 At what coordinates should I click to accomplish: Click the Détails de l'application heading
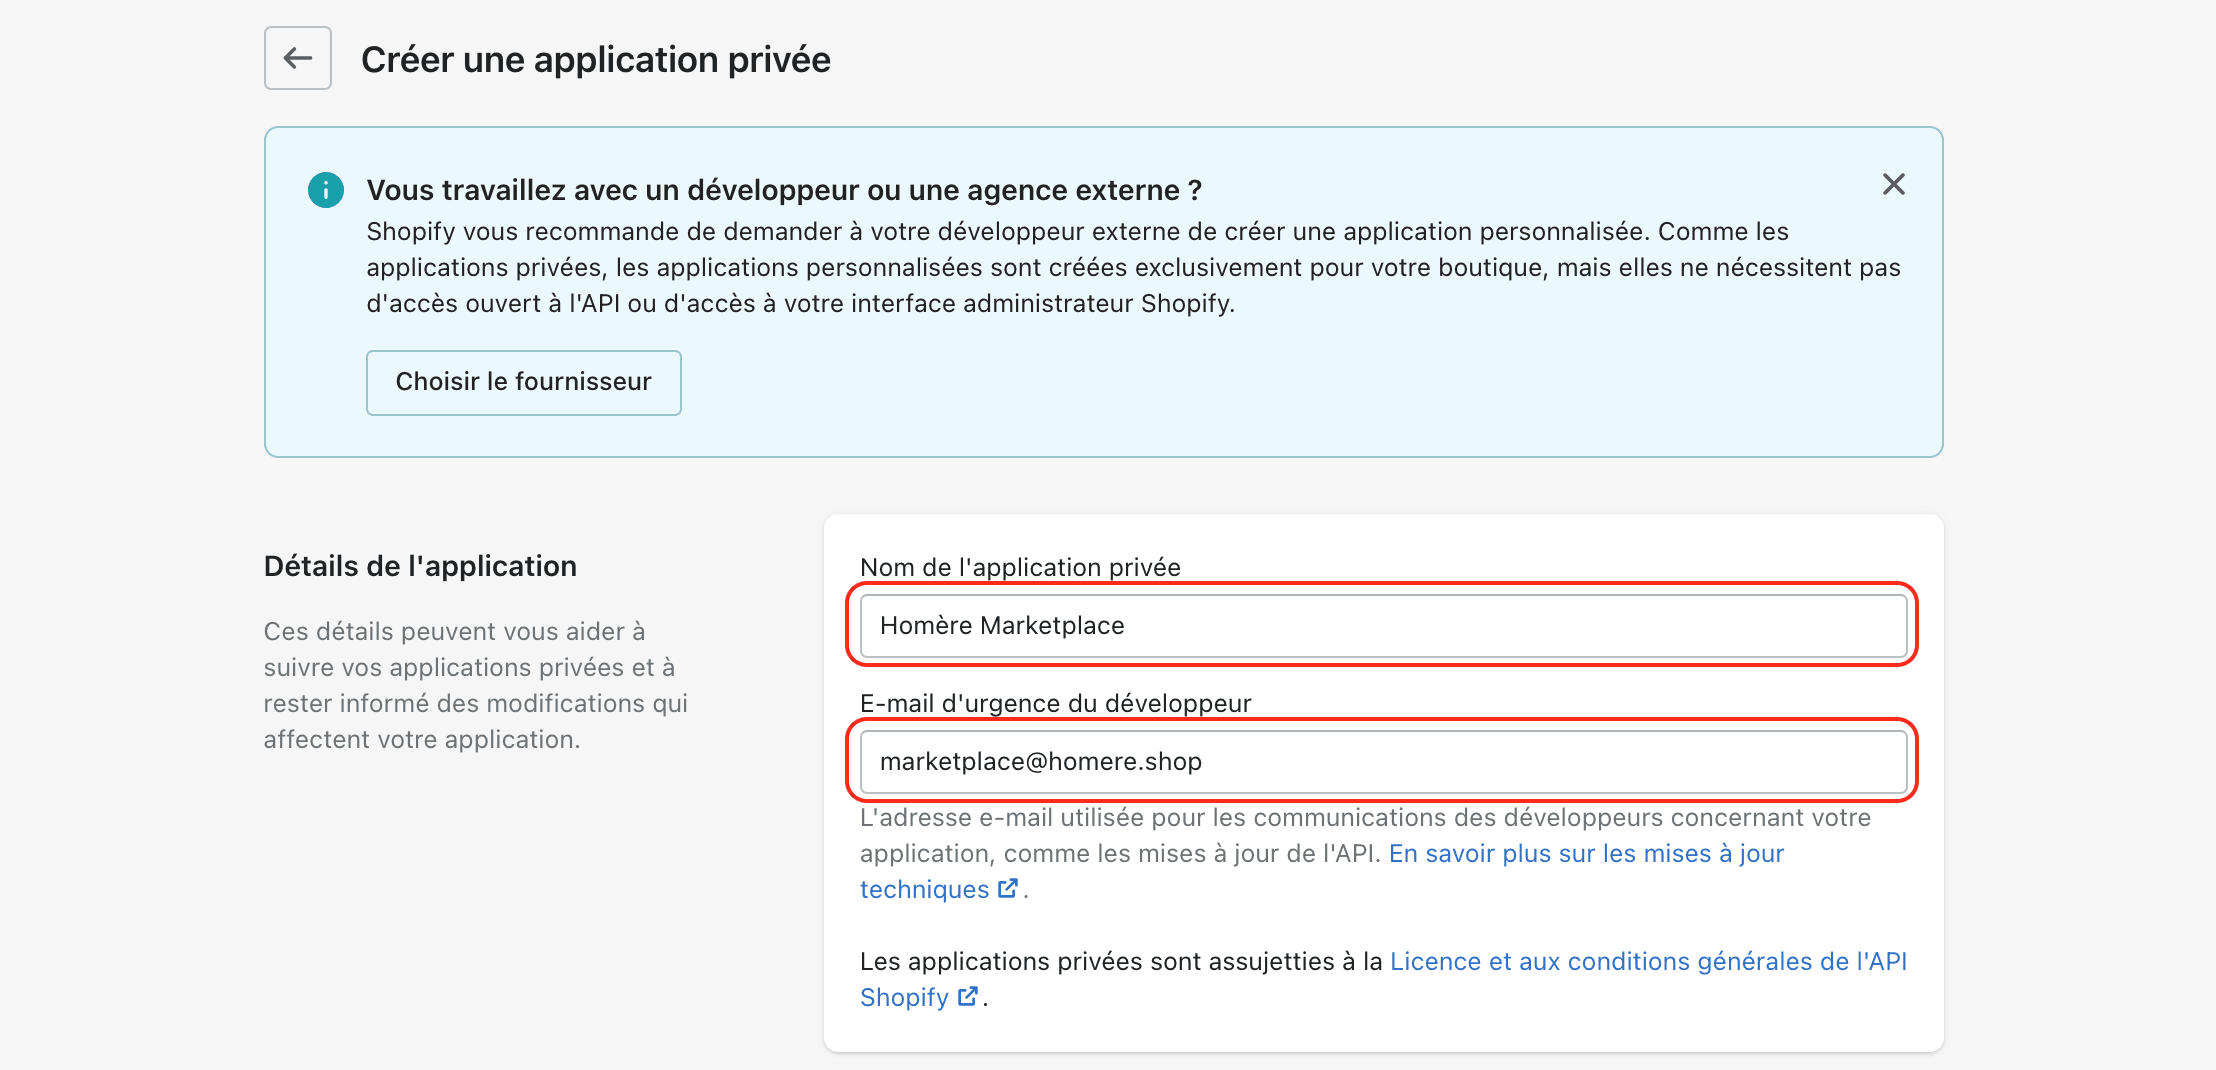tap(420, 566)
